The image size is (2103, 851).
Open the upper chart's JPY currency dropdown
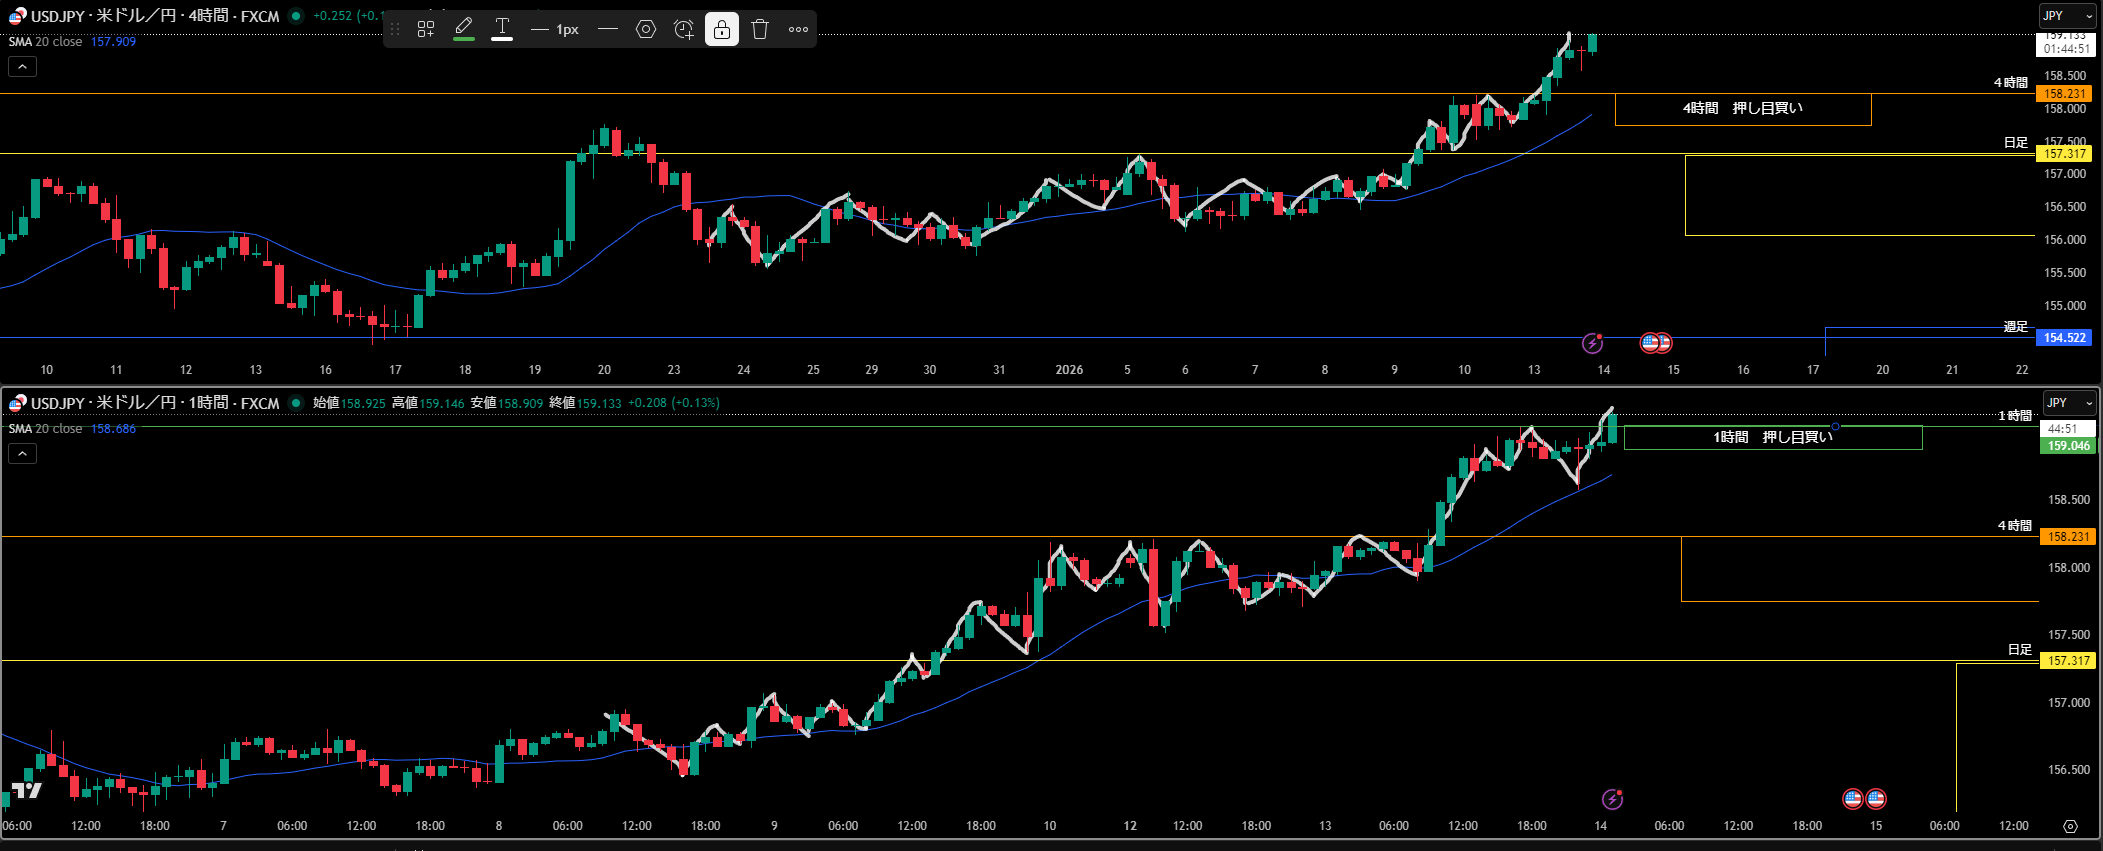click(x=2067, y=16)
